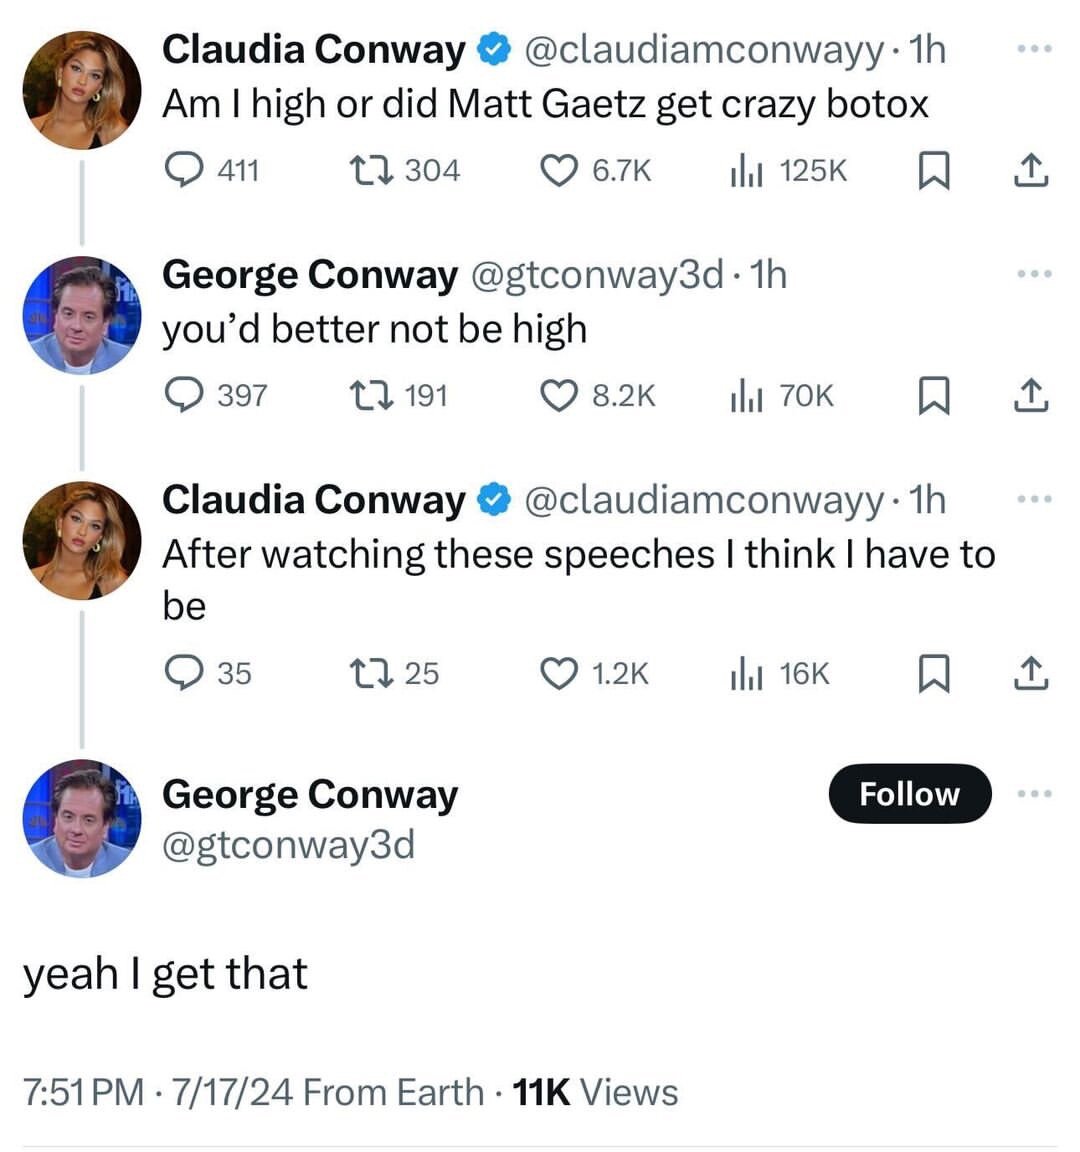The image size is (1080, 1152).
Task: Open the @gtconway3d handle under main tweet
Action: pos(288,845)
